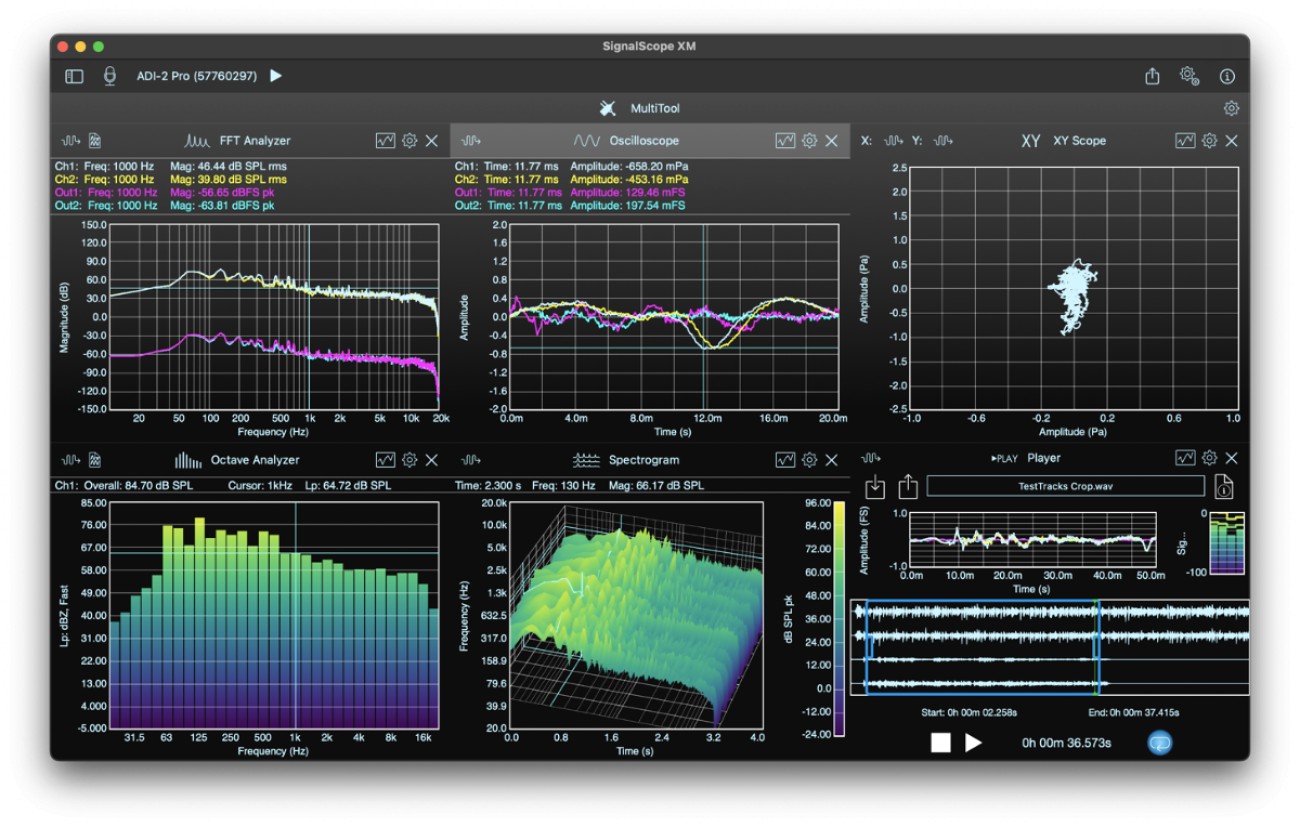Click the Player import file icon
Image resolution: width=1300 pixels, height=827 pixels.
tap(874, 486)
